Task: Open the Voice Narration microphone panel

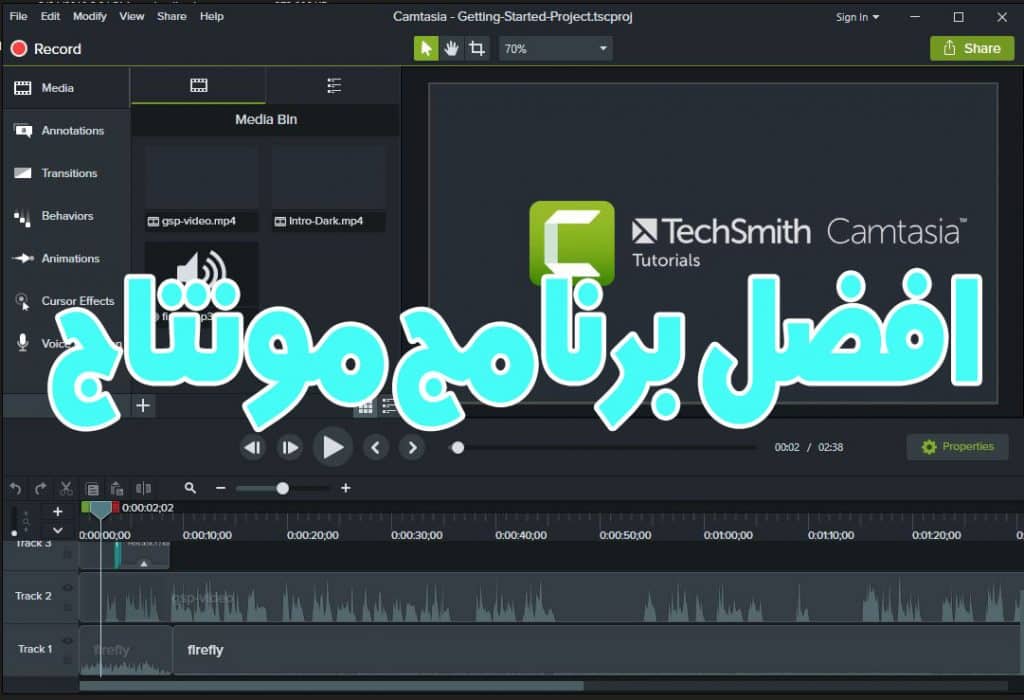Action: point(23,342)
